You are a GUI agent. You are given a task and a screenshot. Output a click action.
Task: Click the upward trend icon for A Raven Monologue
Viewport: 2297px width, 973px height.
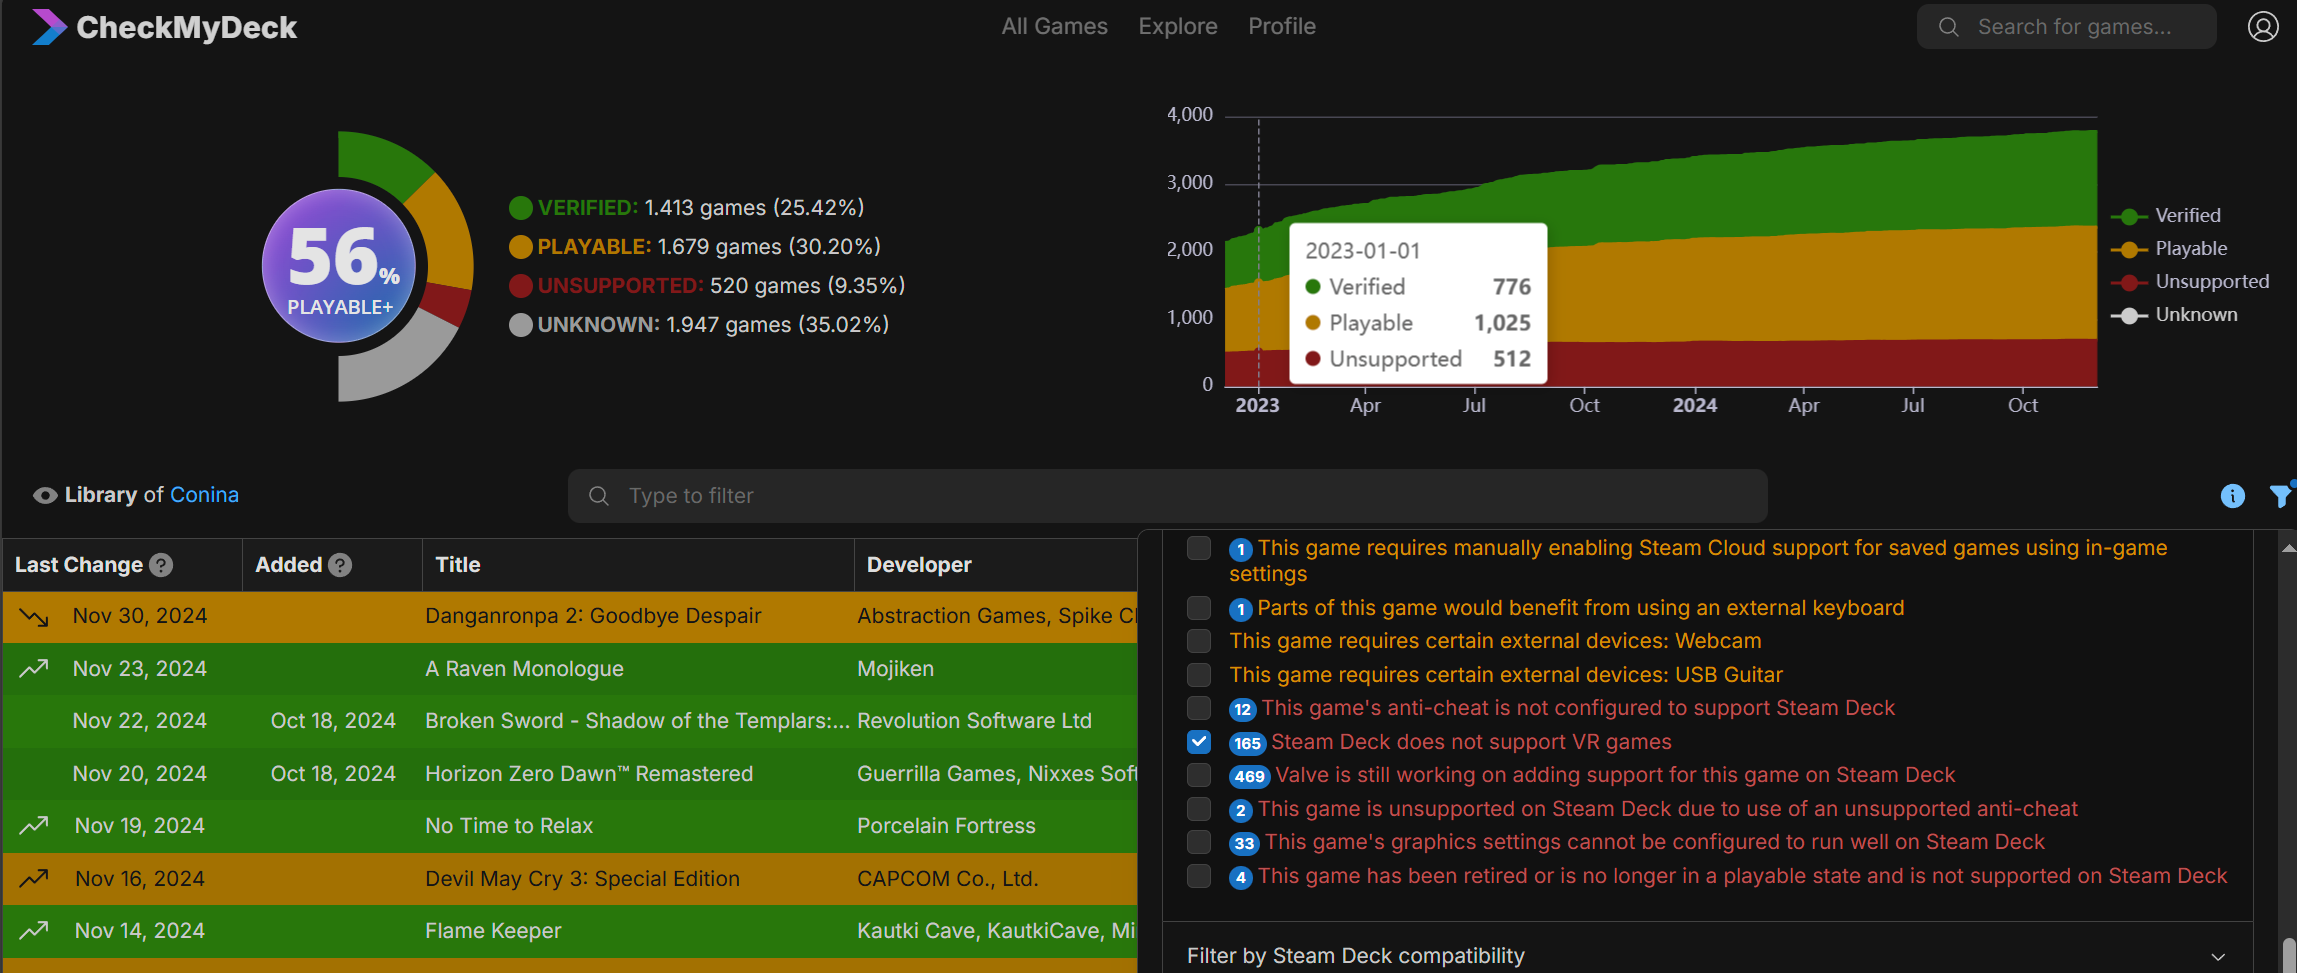tap(34, 668)
